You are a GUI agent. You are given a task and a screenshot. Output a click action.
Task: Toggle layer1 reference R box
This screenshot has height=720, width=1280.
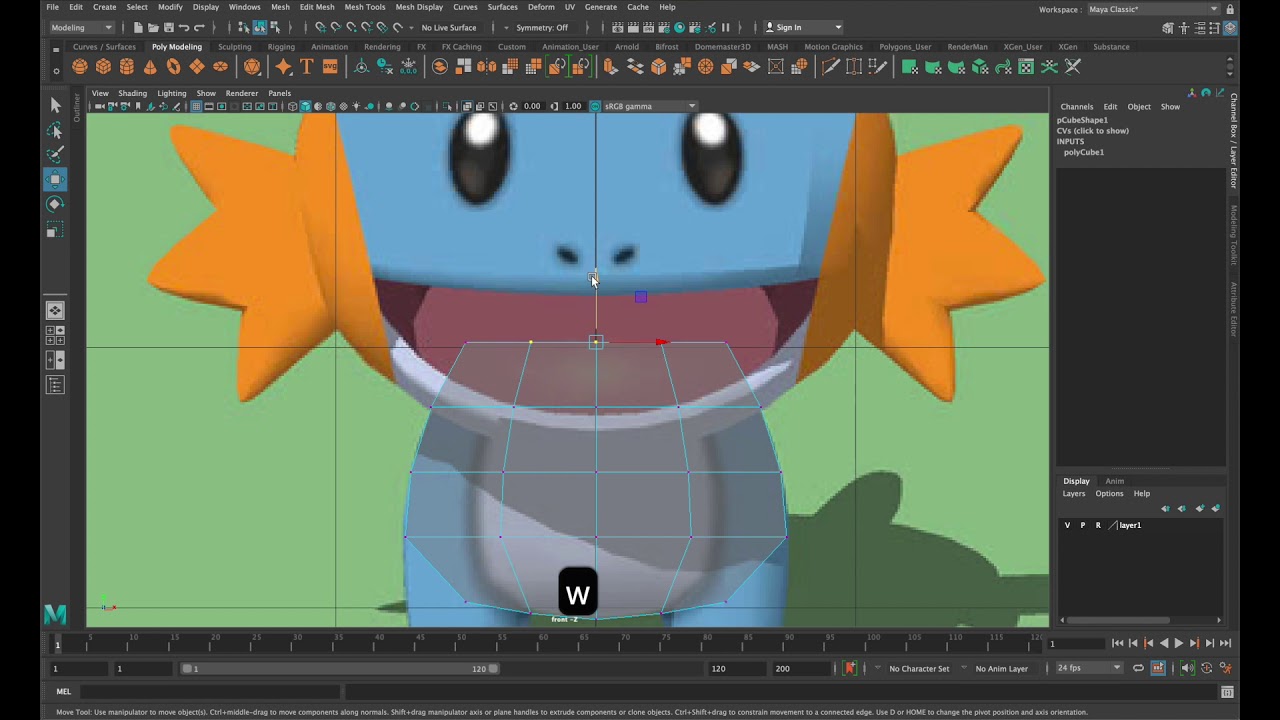tap(1098, 525)
